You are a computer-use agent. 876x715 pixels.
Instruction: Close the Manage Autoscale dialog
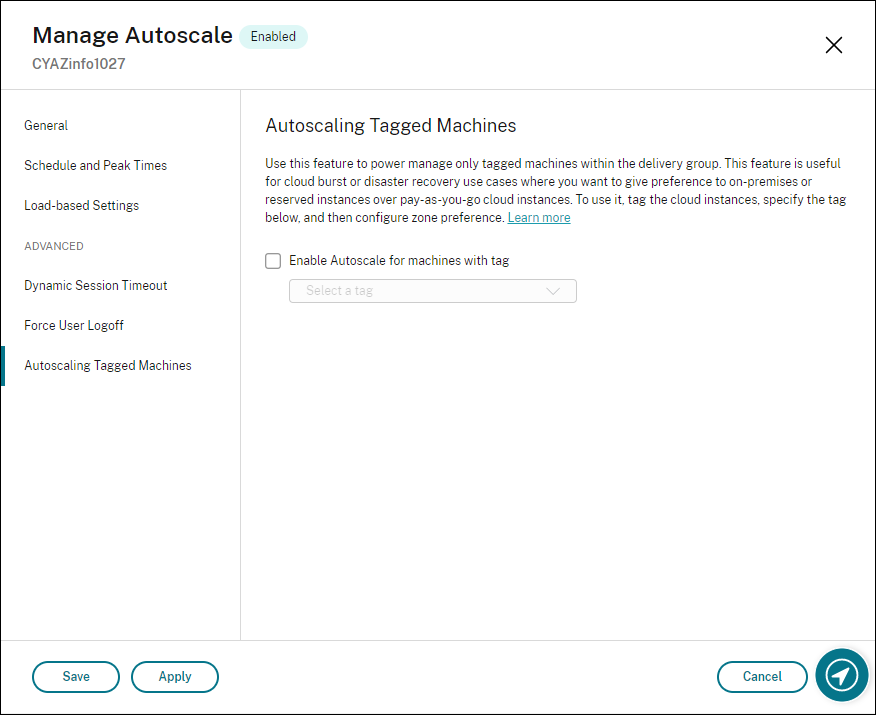click(834, 45)
